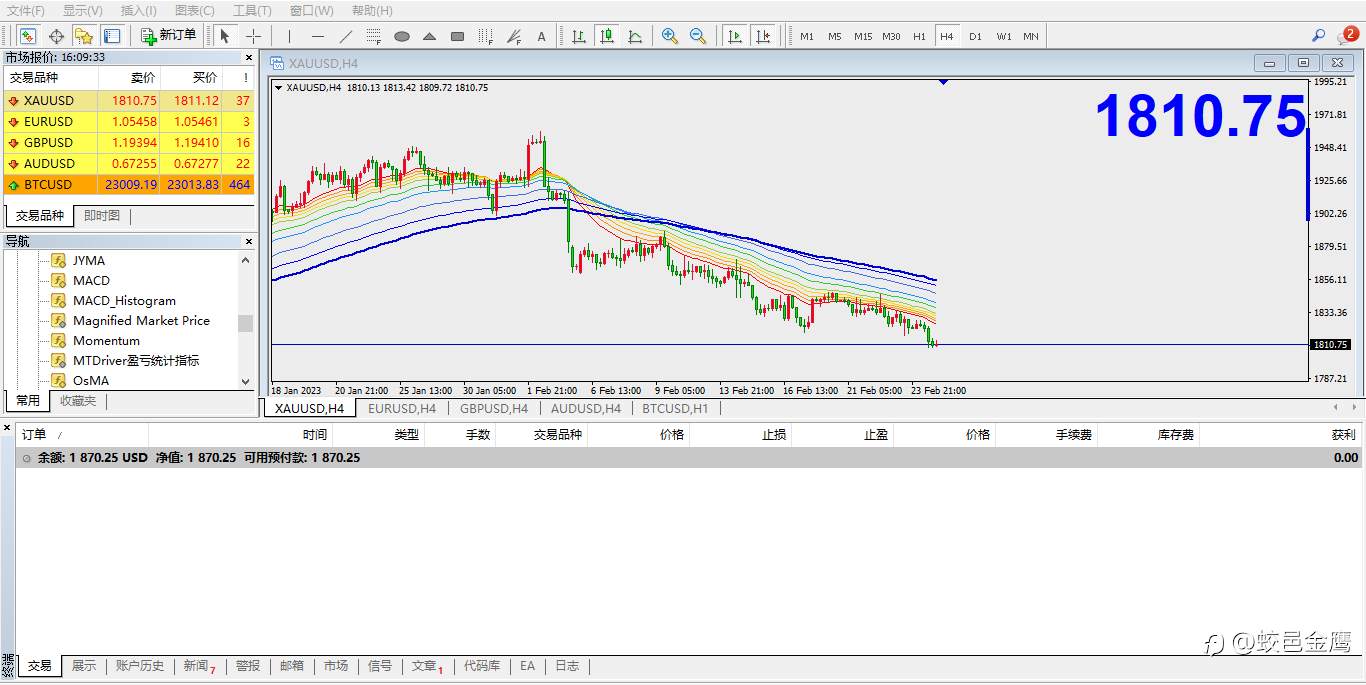Image resolution: width=1366 pixels, height=685 pixels.
Task: Set timeframe to W1
Action: [x=1003, y=36]
